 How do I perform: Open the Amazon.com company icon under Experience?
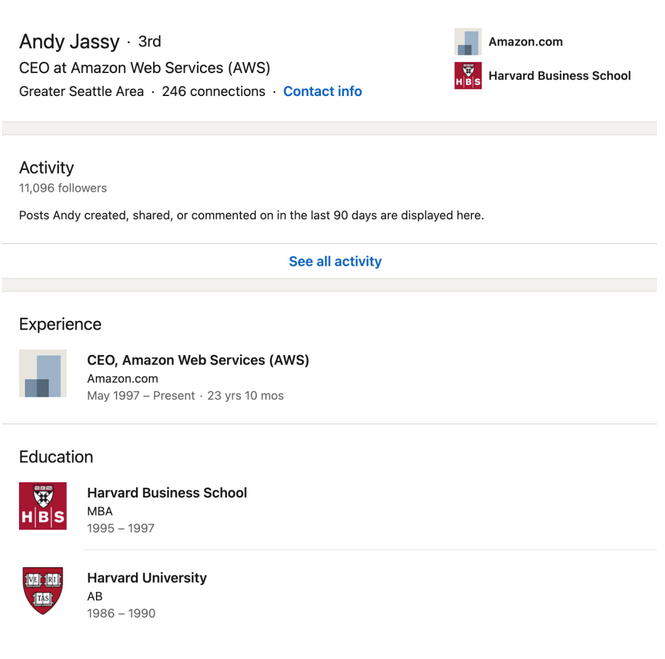coord(43,373)
